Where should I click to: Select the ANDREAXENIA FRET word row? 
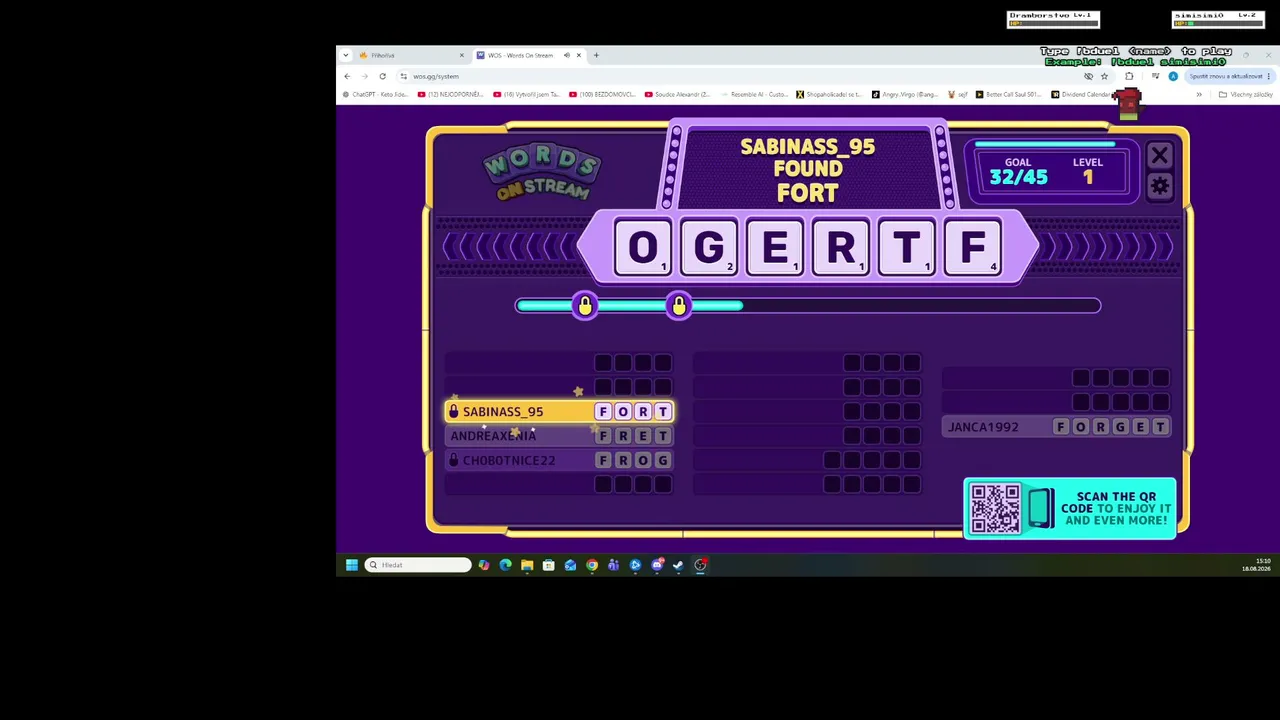click(x=559, y=436)
